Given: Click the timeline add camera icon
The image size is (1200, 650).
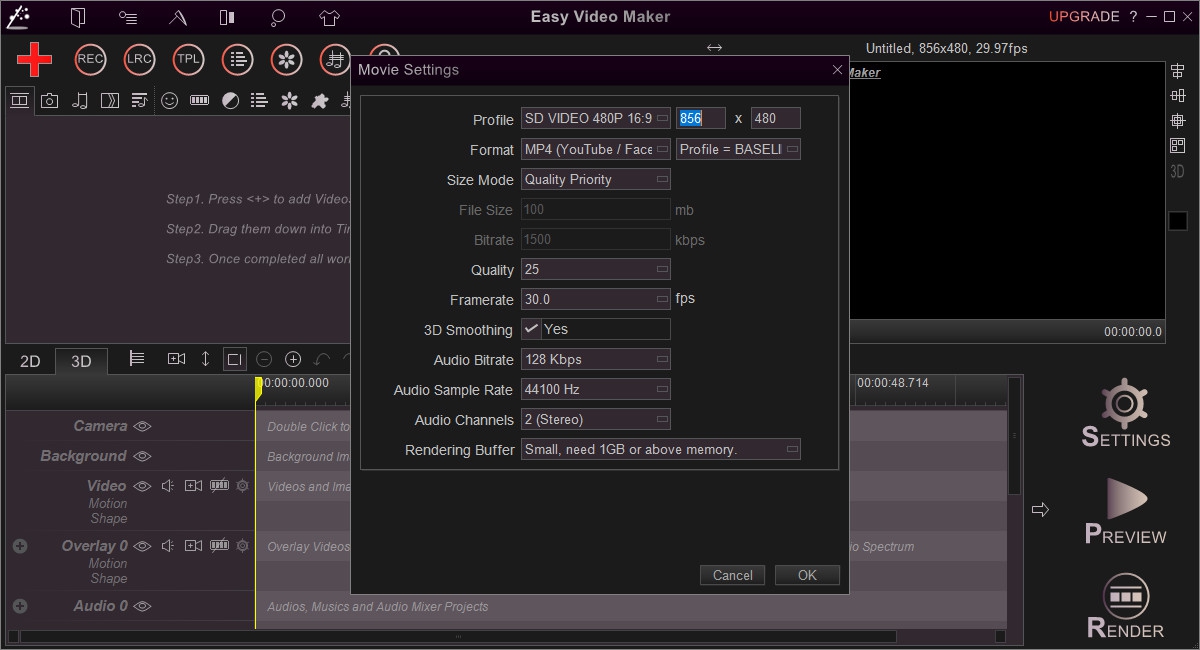Looking at the screenshot, I should [176, 358].
